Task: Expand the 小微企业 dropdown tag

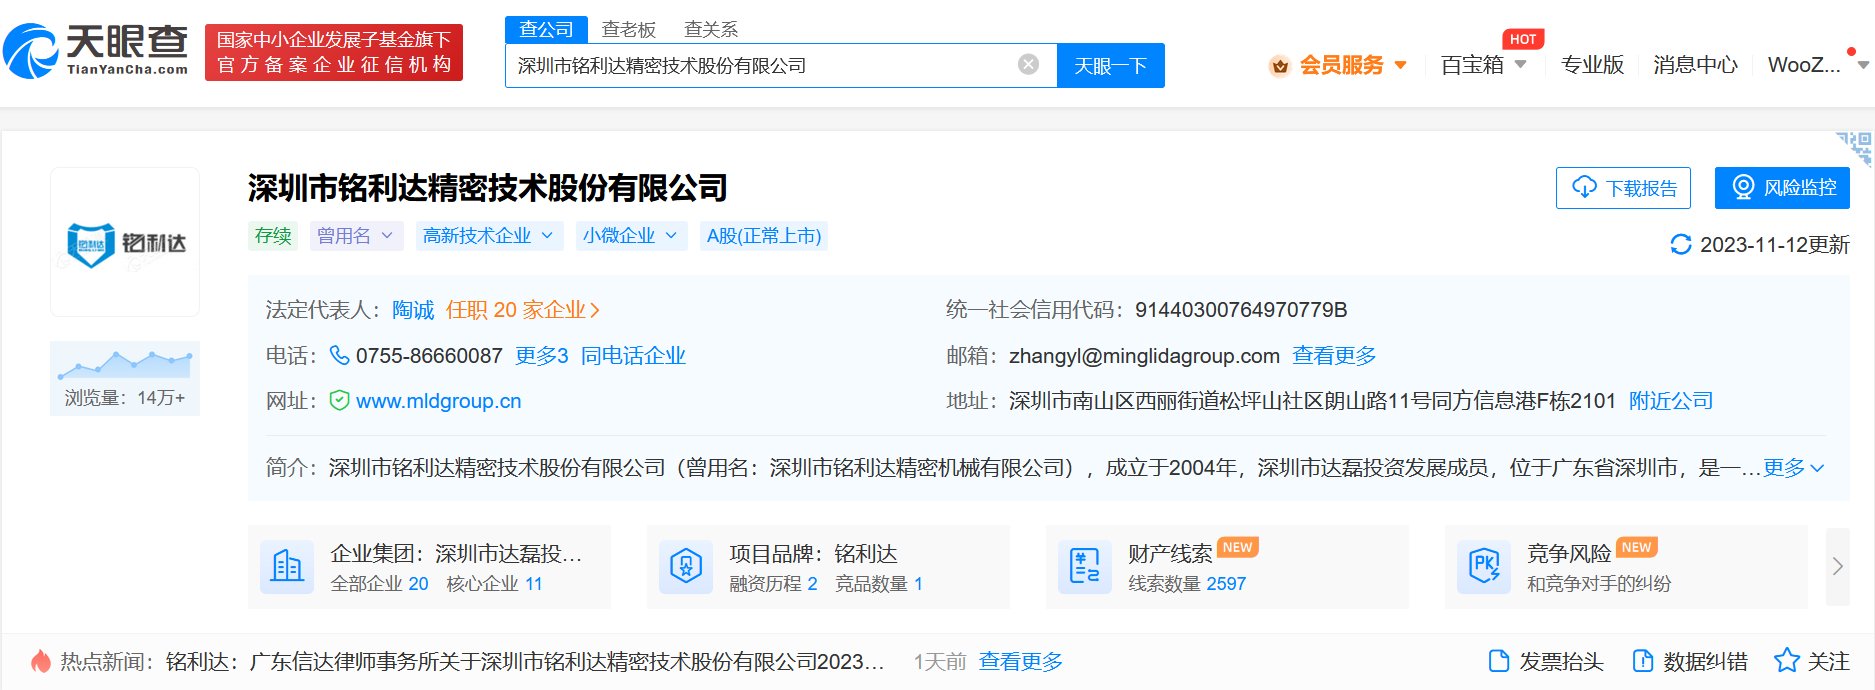Action: (631, 236)
